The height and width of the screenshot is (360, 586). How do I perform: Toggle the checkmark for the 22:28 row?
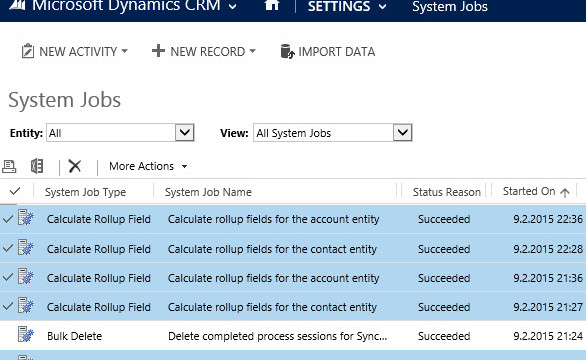(8, 248)
